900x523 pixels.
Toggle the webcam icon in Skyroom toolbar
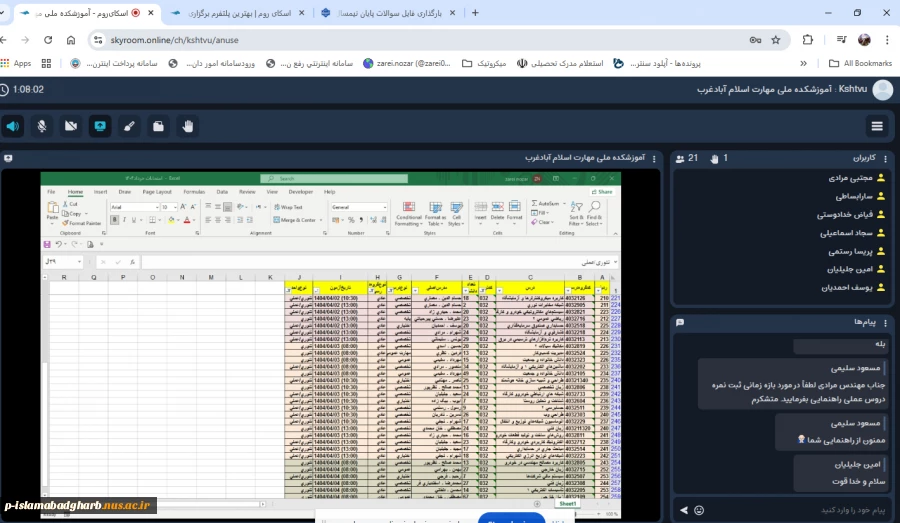pos(71,126)
